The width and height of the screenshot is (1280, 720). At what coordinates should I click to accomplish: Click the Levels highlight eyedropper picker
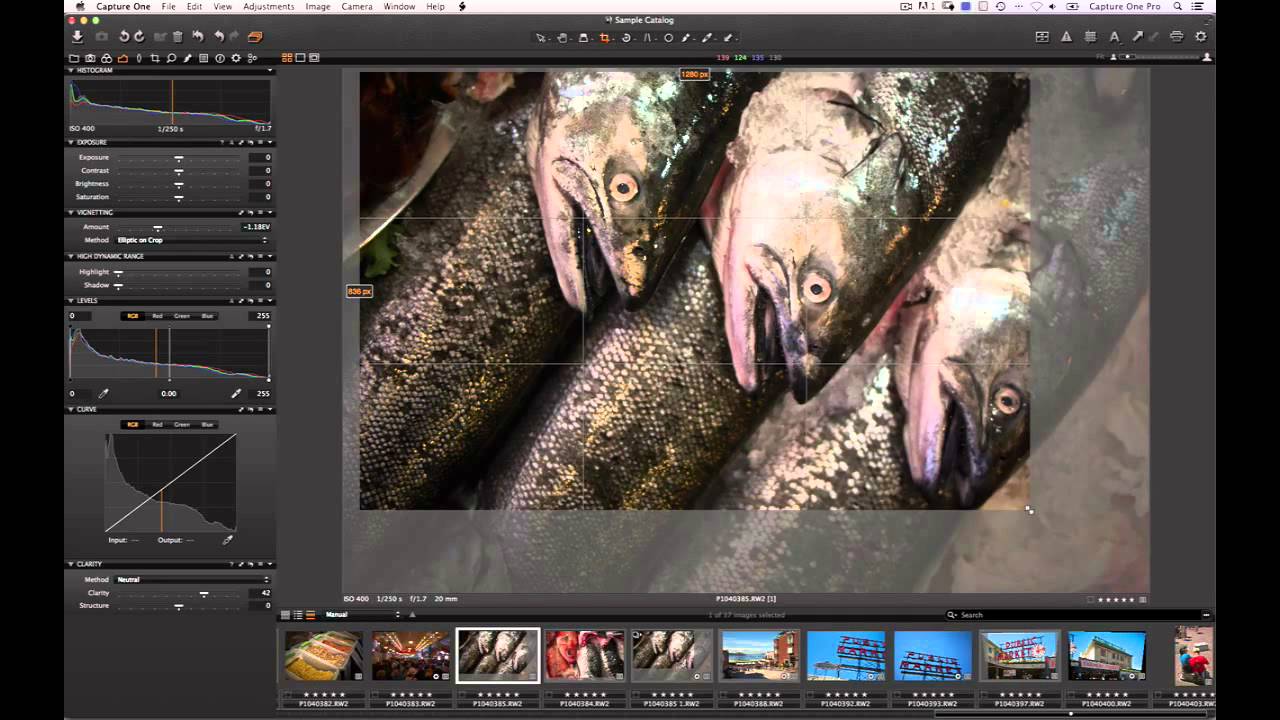point(236,394)
